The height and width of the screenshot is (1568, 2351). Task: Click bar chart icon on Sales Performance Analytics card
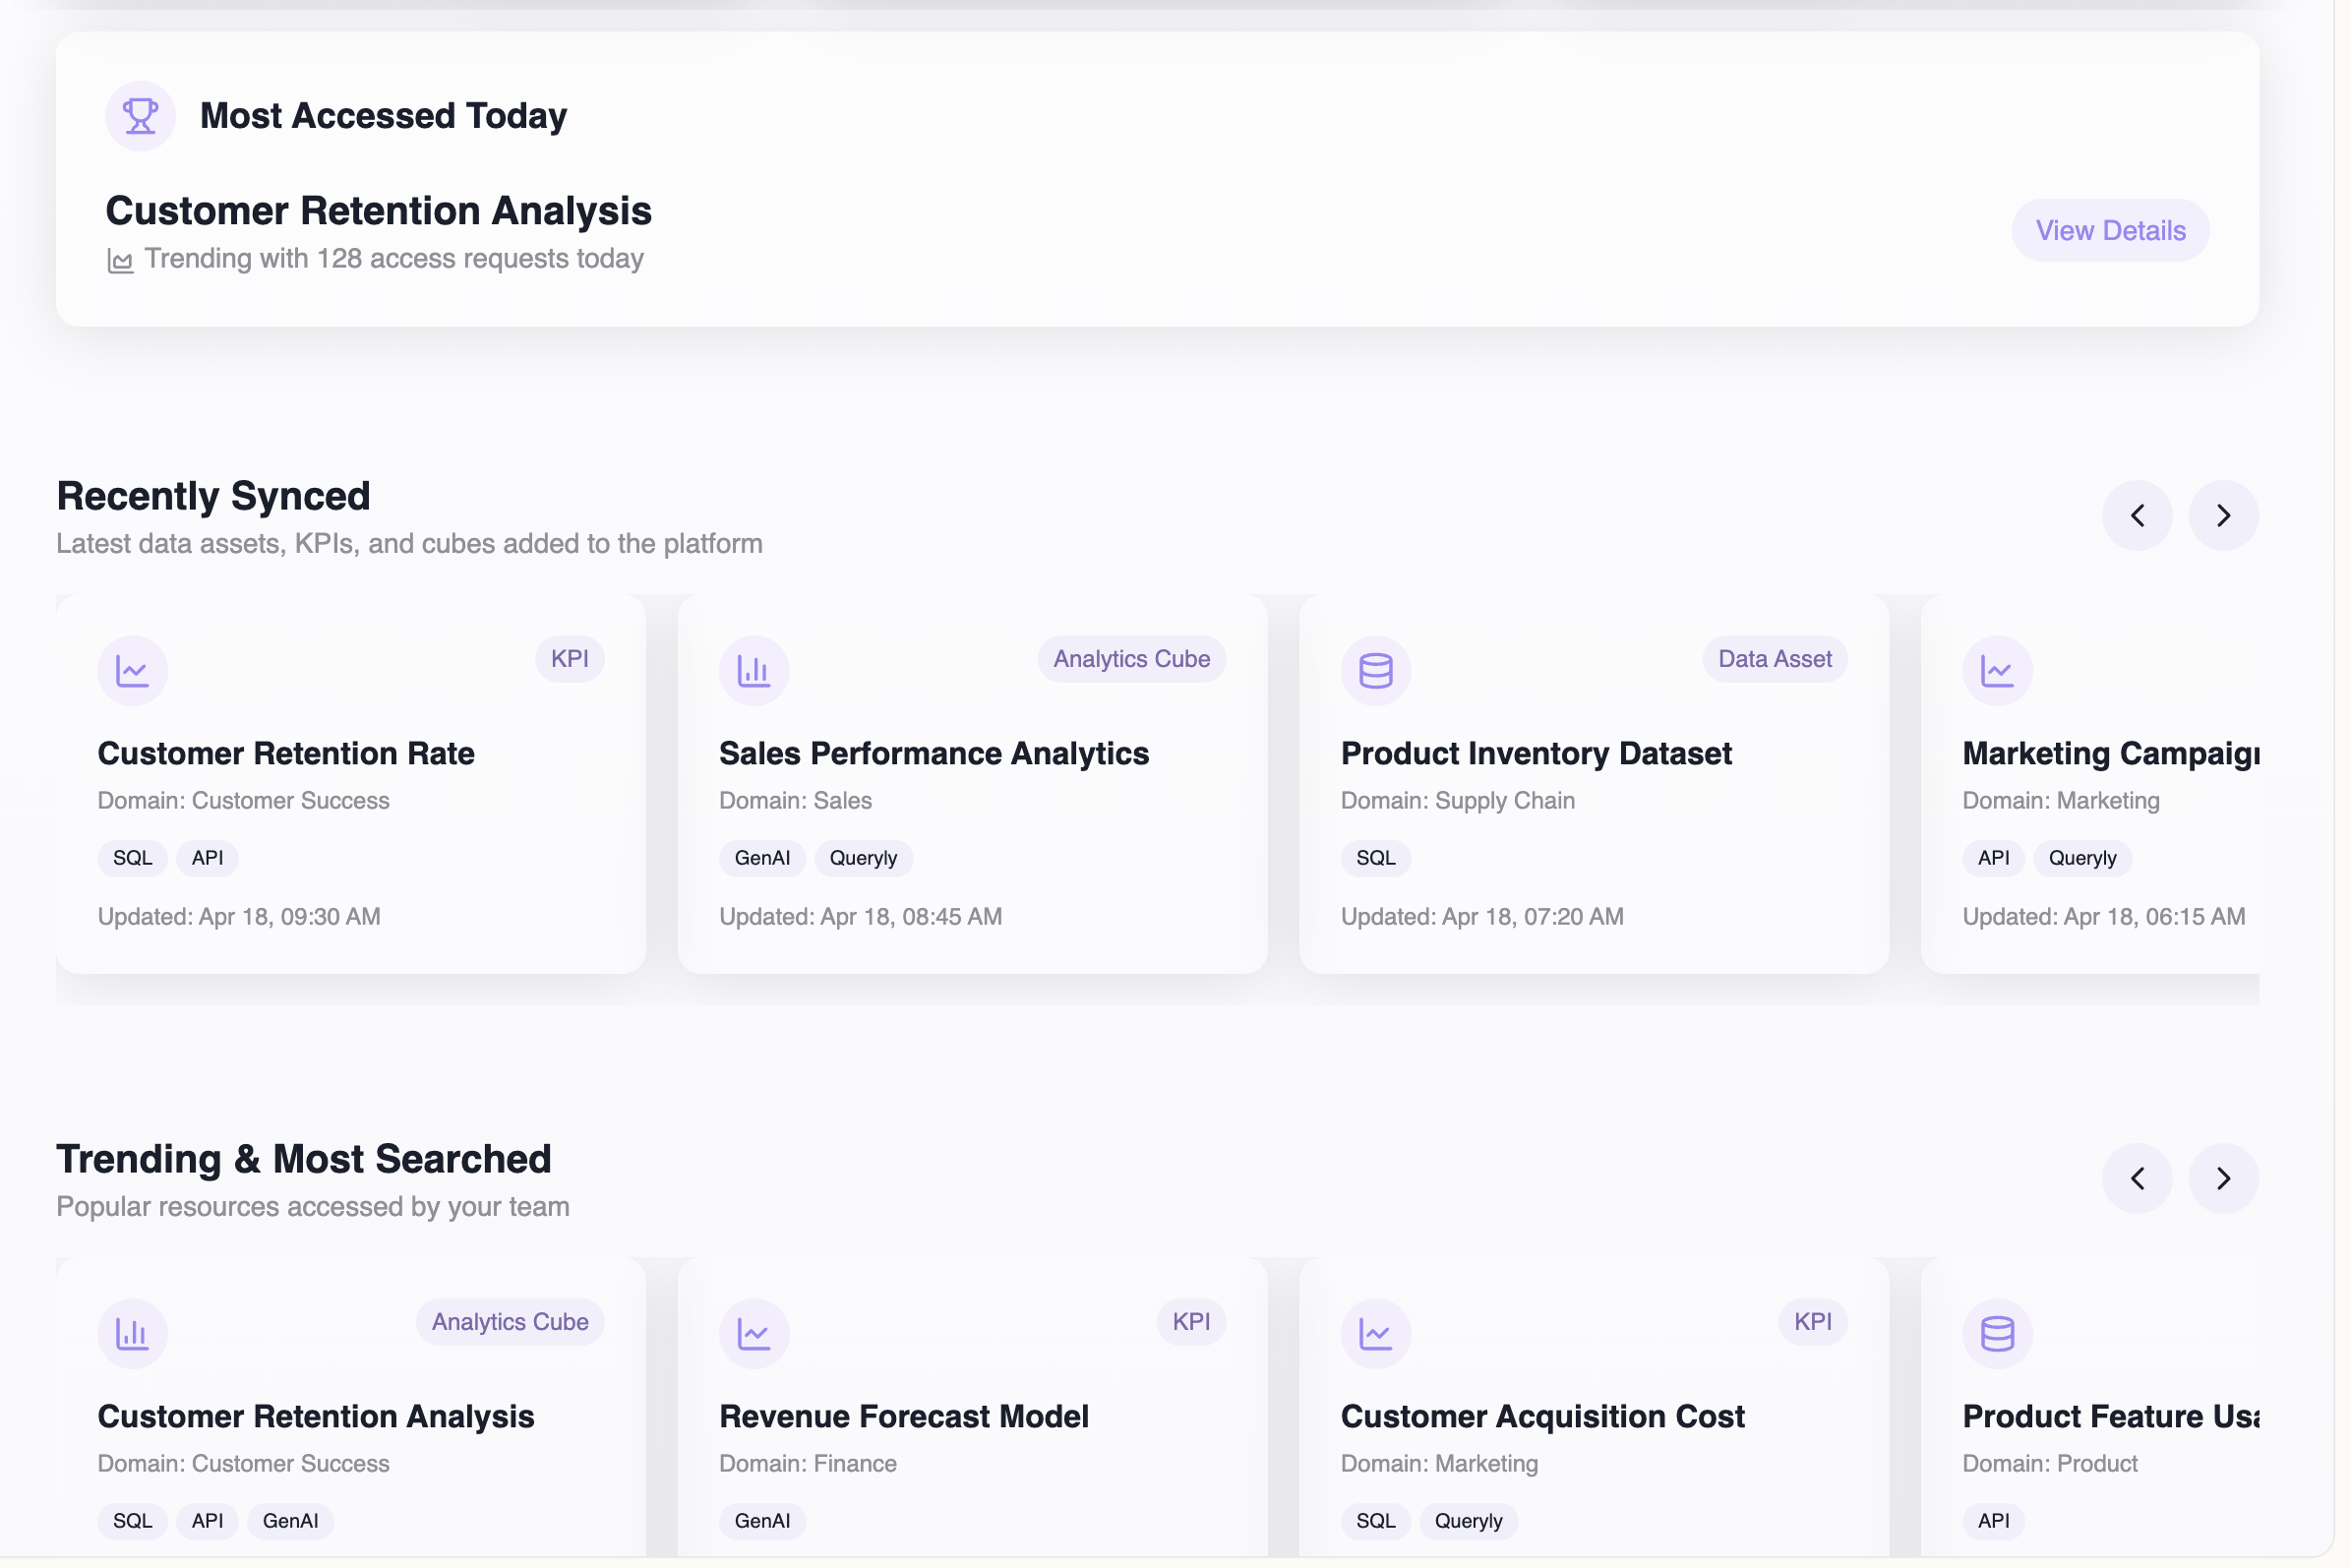[754, 671]
